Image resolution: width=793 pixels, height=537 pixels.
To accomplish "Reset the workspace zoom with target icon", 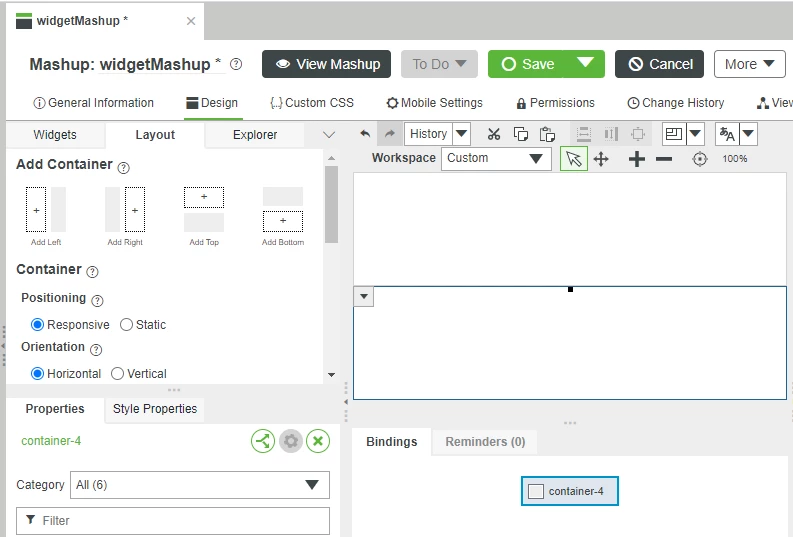I will [x=699, y=159].
